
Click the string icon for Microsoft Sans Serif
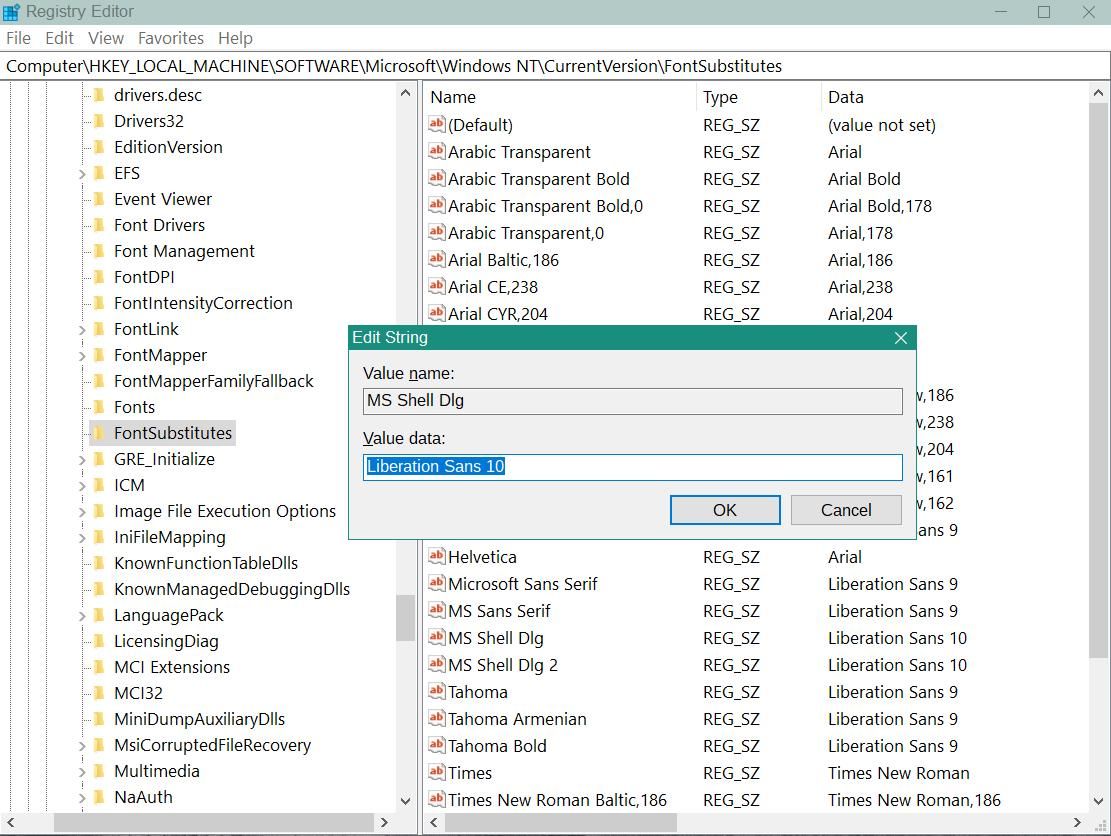pos(436,583)
